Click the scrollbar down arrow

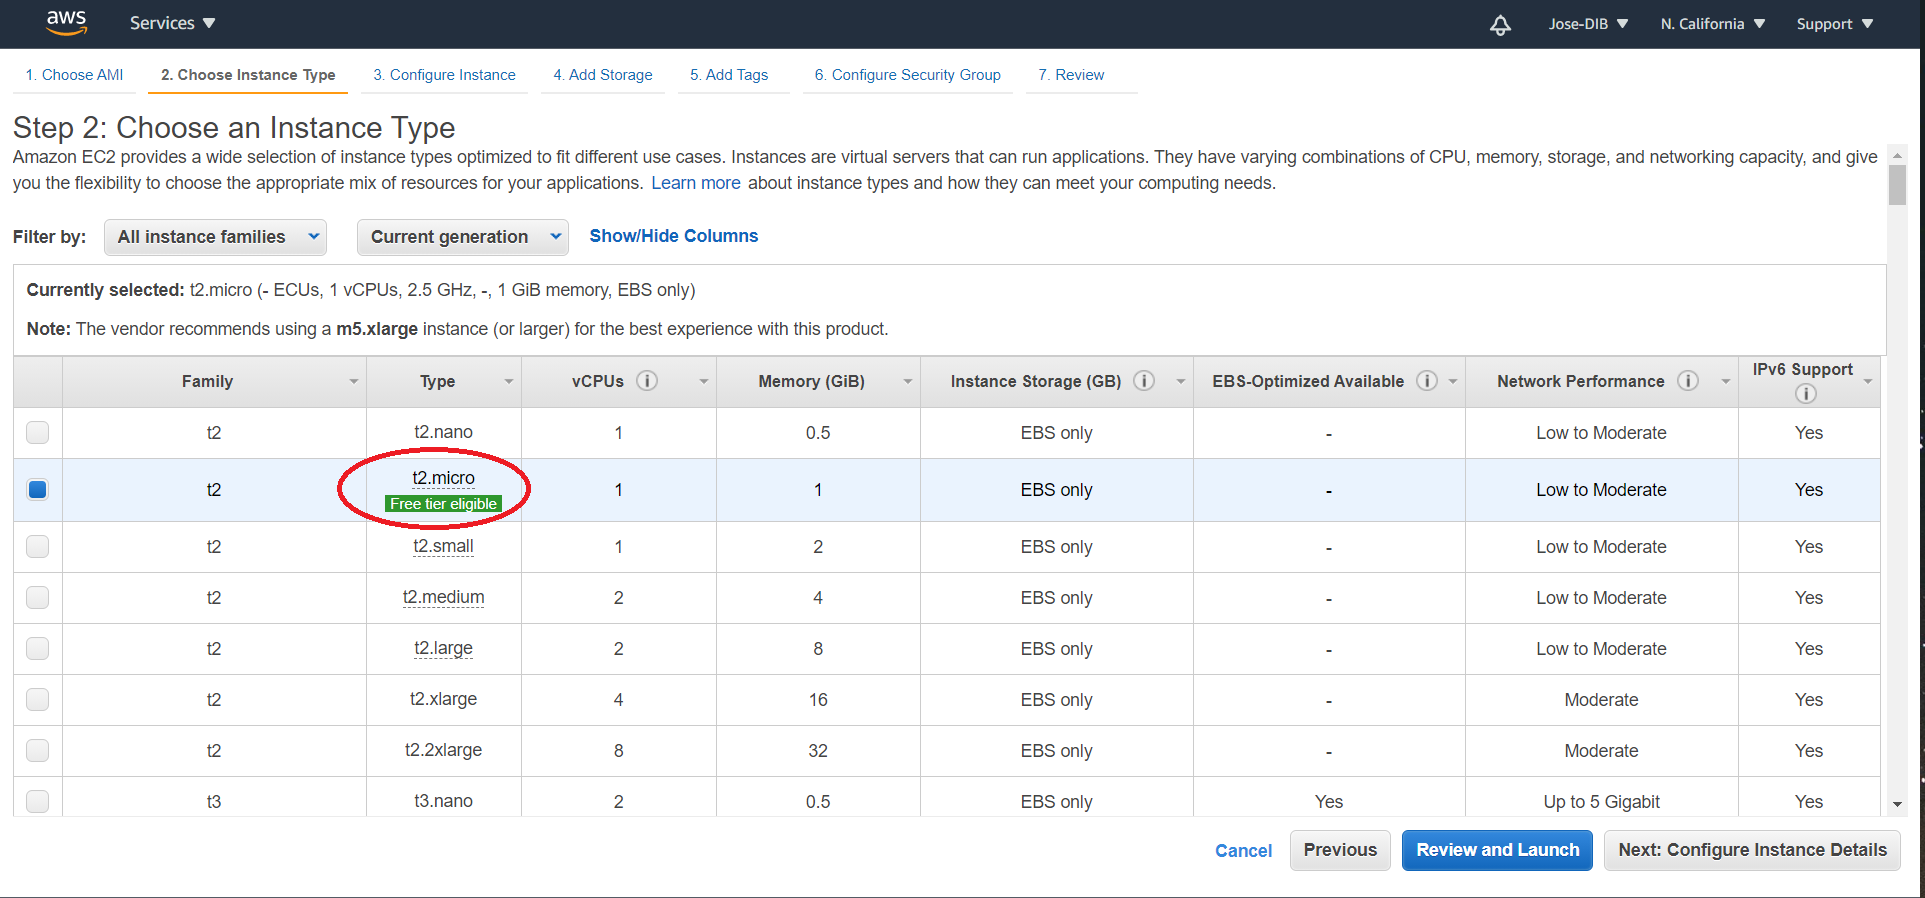[1897, 805]
